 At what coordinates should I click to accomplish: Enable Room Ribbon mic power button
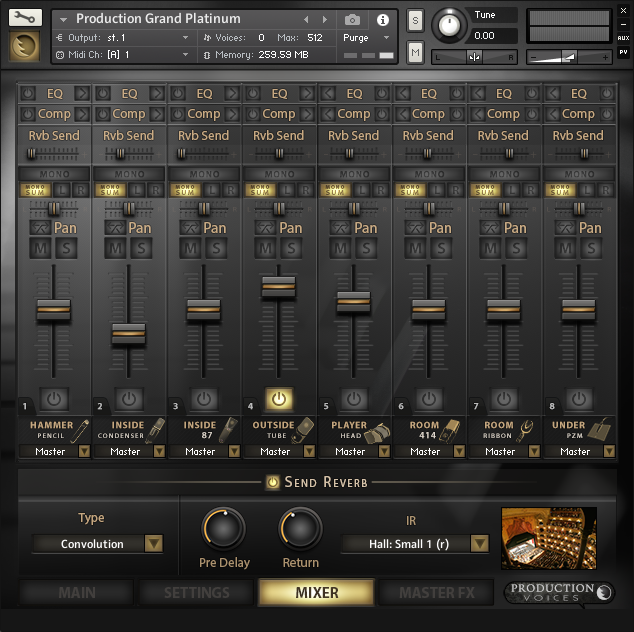(504, 399)
